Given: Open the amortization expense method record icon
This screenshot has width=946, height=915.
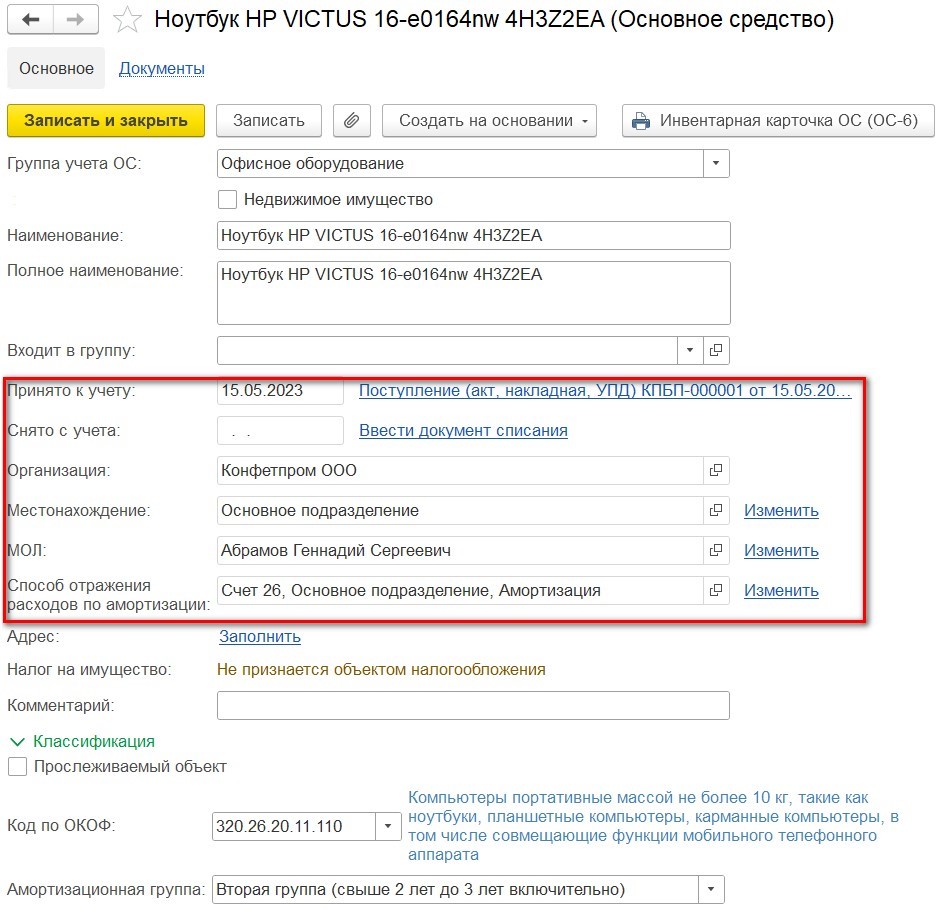Looking at the screenshot, I should click(716, 590).
